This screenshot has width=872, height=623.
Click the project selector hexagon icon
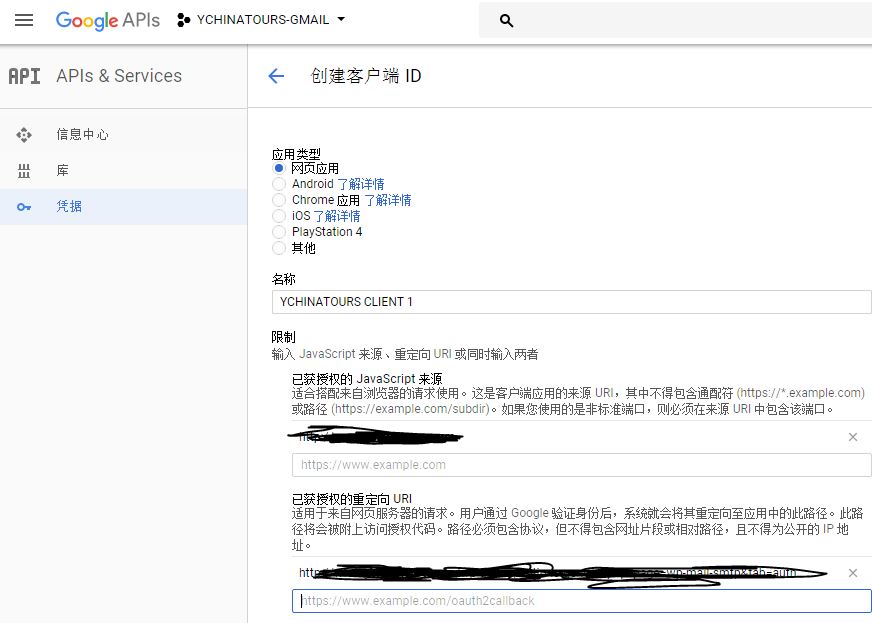point(183,21)
